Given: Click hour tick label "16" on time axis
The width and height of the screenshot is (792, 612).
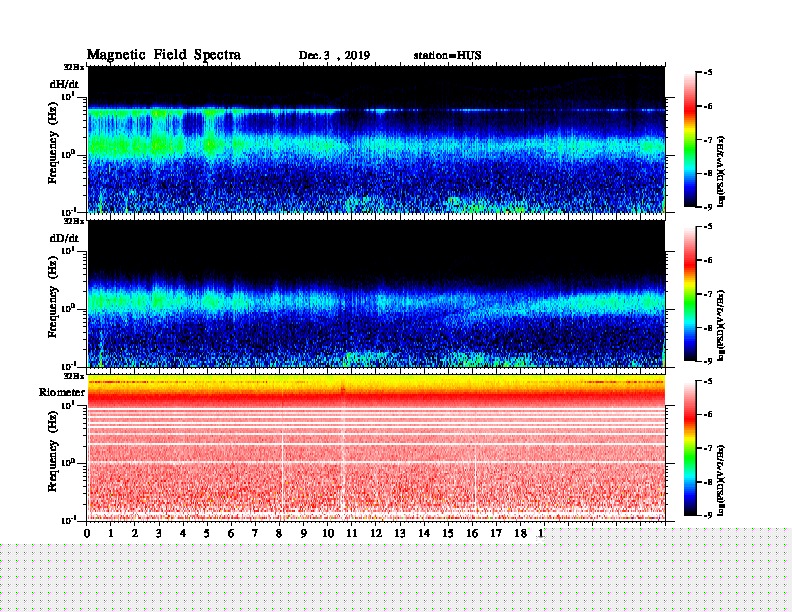Looking at the screenshot, I should click(472, 533).
